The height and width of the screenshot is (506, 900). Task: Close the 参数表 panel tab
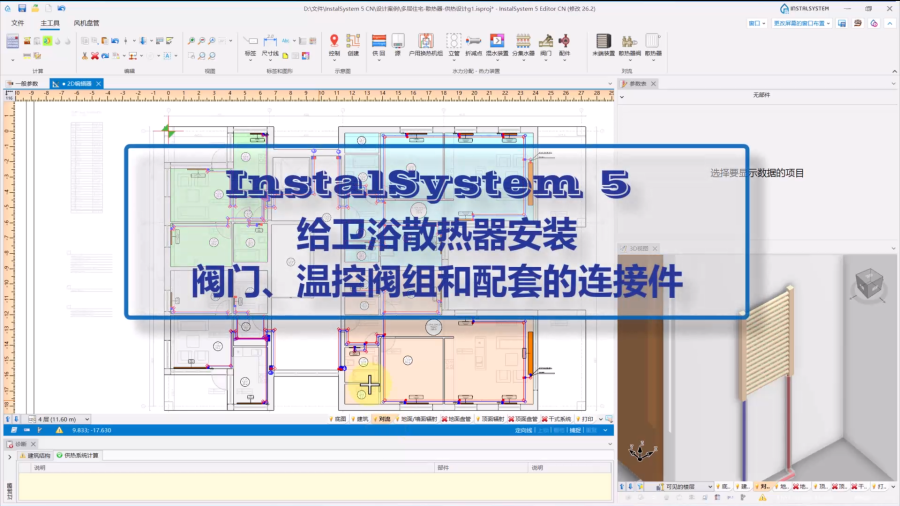click(x=653, y=84)
